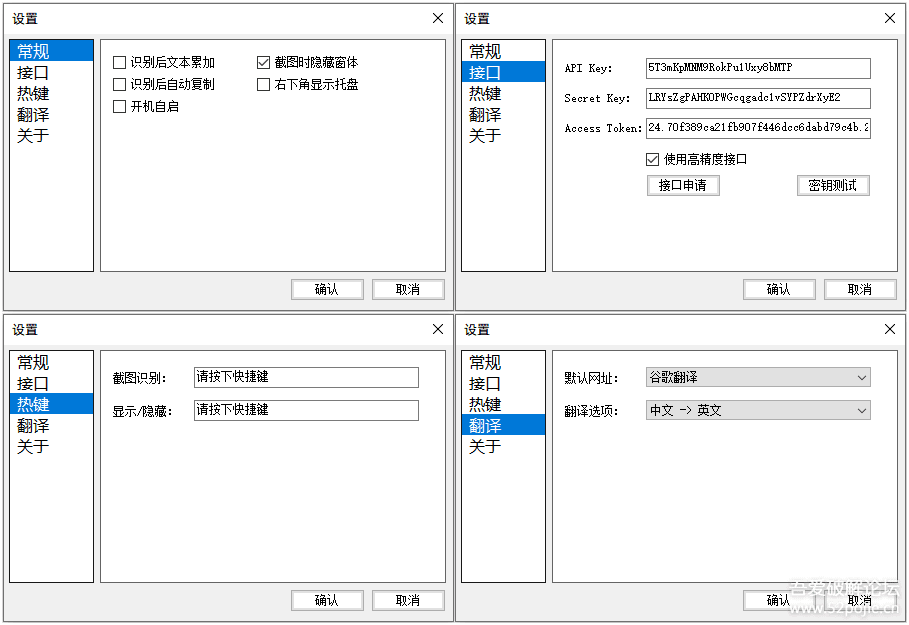Confirm with 确认 in the 常规 window
Image resolution: width=909 pixels, height=625 pixels.
pyautogui.click(x=327, y=289)
